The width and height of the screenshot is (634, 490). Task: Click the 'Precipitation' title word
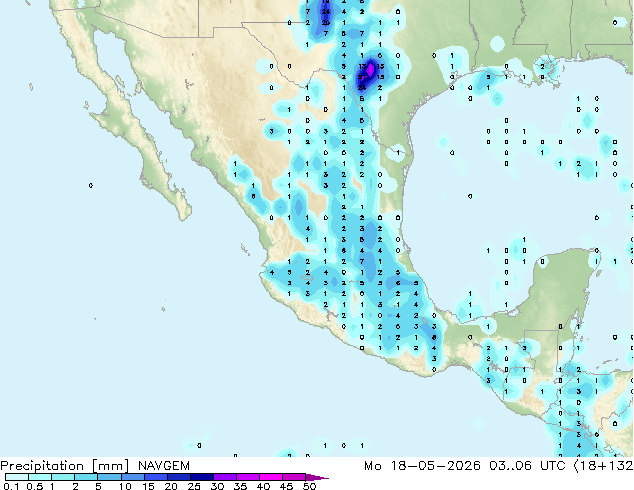pos(42,466)
